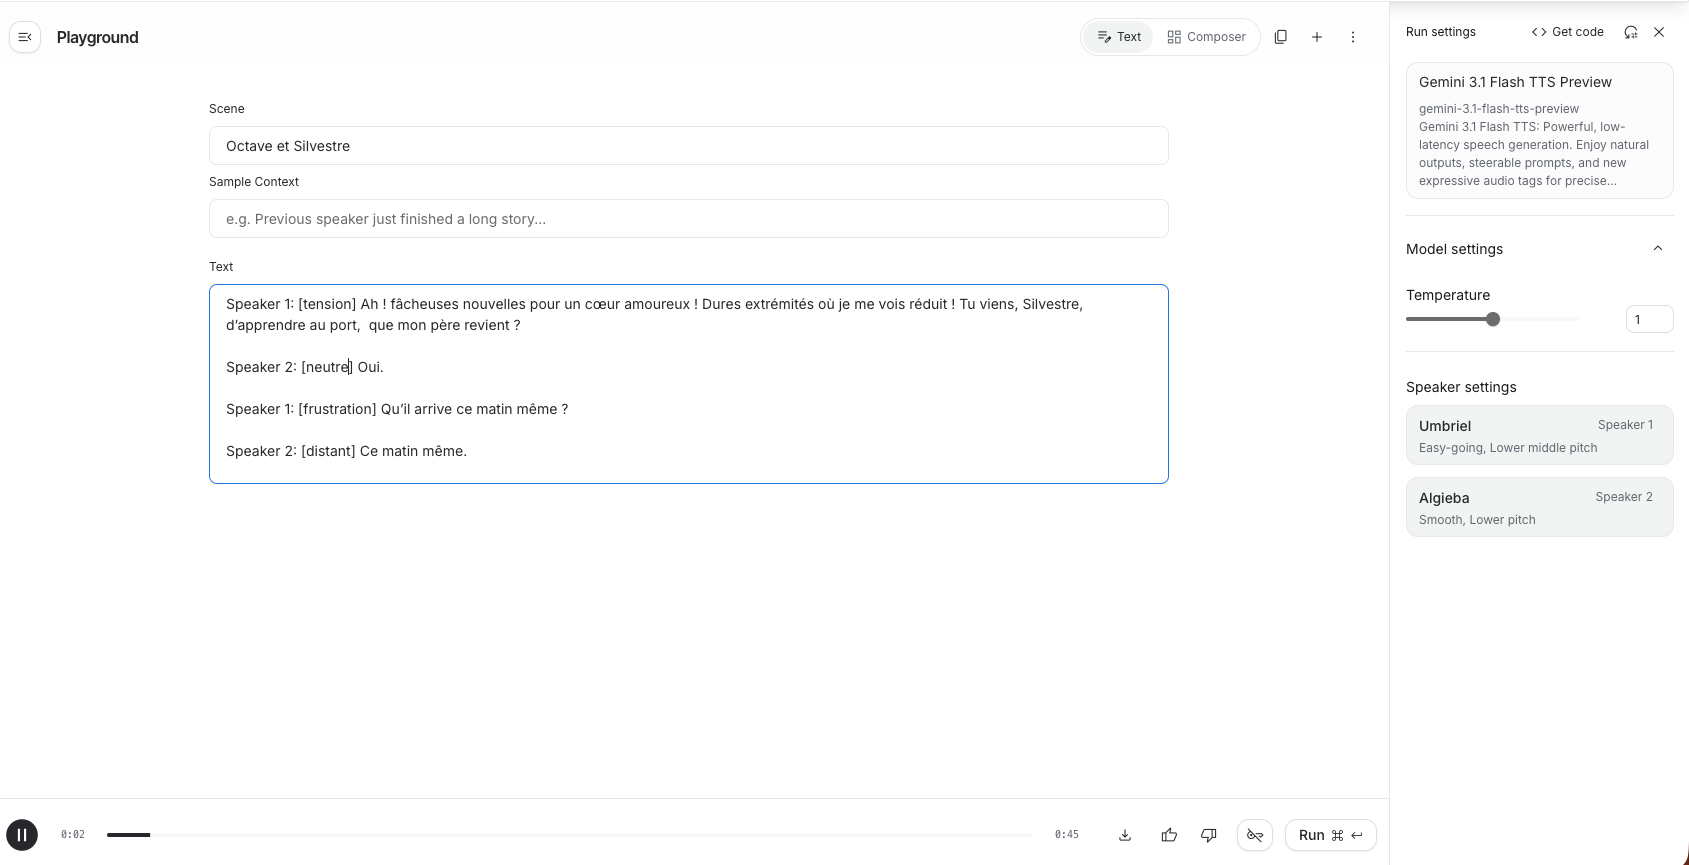Viewport: 1689px width, 865px height.
Task: Collapse the Model settings section
Action: click(x=1658, y=249)
